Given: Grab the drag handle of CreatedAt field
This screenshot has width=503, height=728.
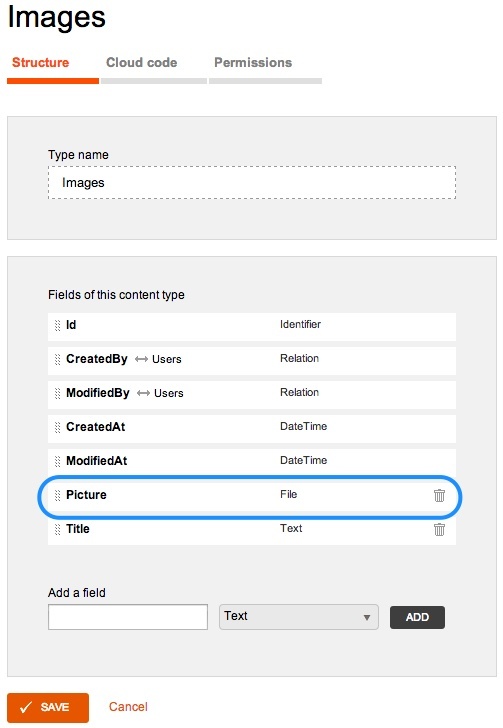Looking at the screenshot, I should point(58,427).
